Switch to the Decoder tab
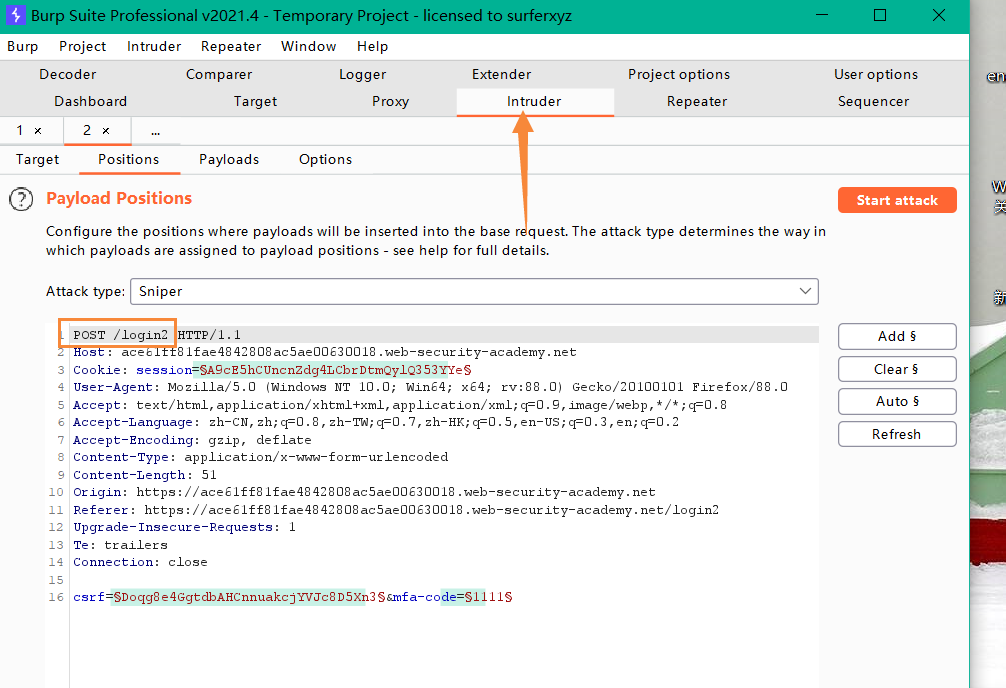The width and height of the screenshot is (1006, 688). click(x=67, y=74)
